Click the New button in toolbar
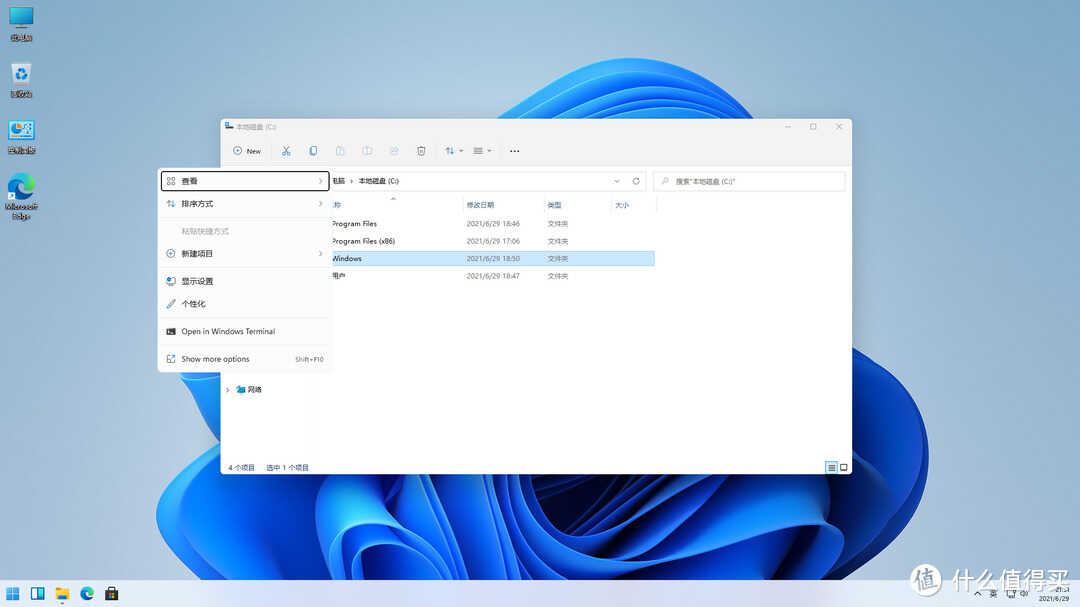 [x=247, y=151]
